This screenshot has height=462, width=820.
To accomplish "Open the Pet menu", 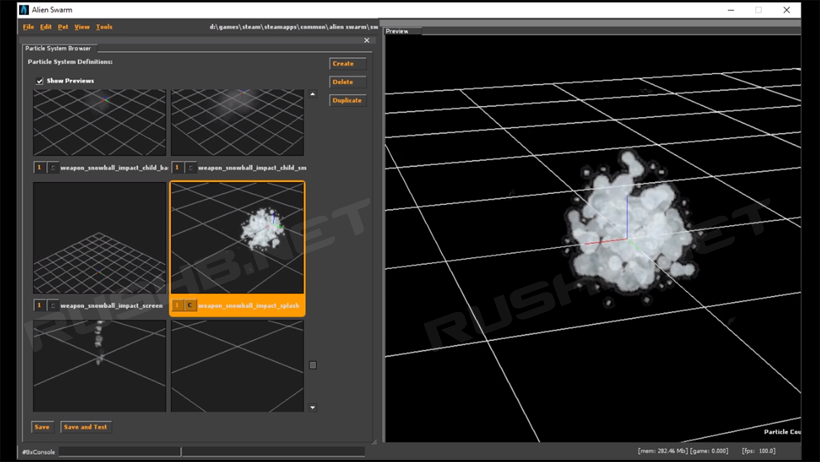I will point(63,27).
